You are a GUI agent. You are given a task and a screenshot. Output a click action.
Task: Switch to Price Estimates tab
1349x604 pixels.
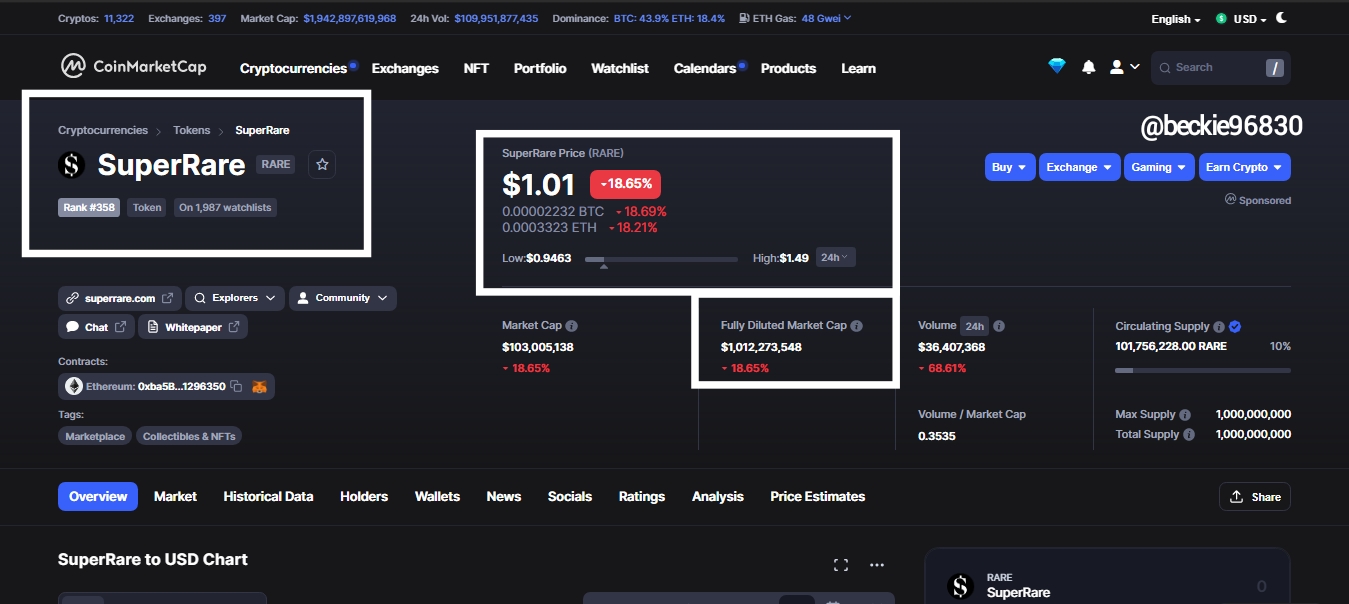tap(818, 496)
